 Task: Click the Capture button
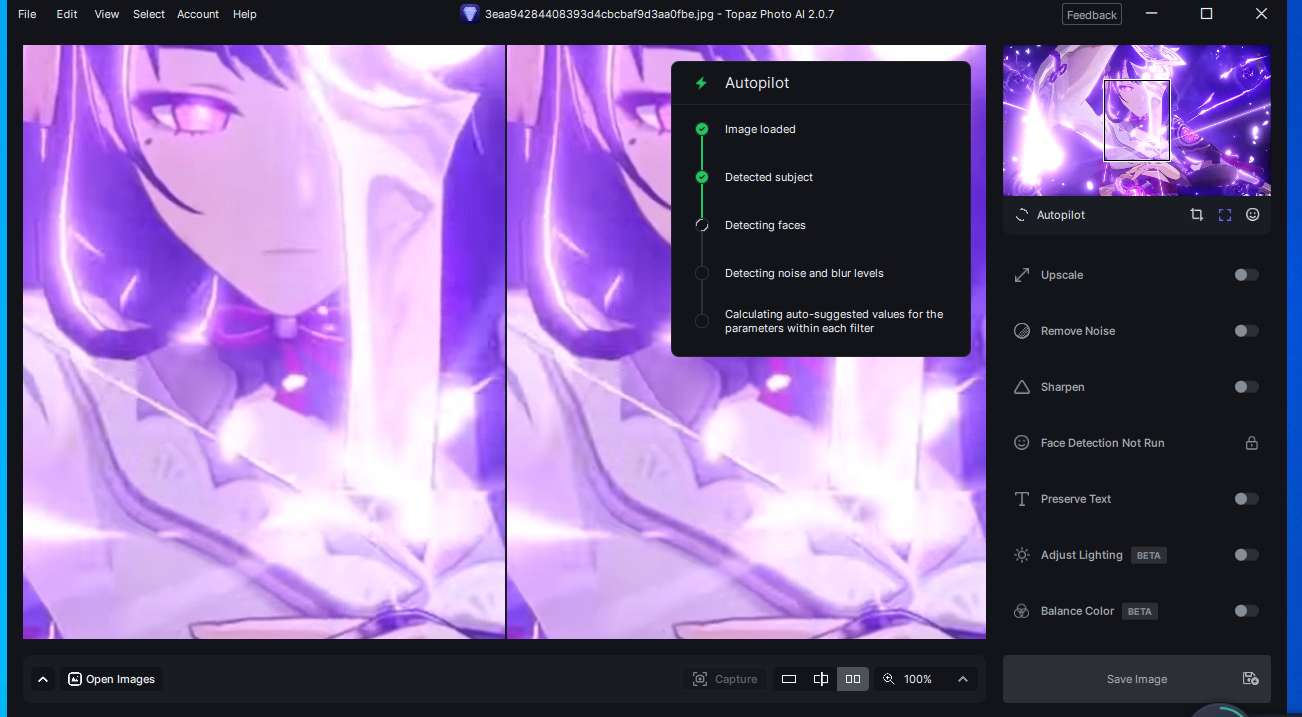pyautogui.click(x=725, y=679)
